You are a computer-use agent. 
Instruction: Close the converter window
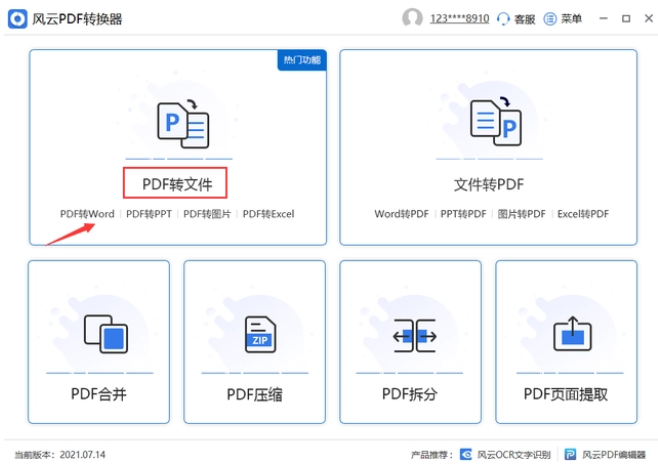click(x=649, y=18)
